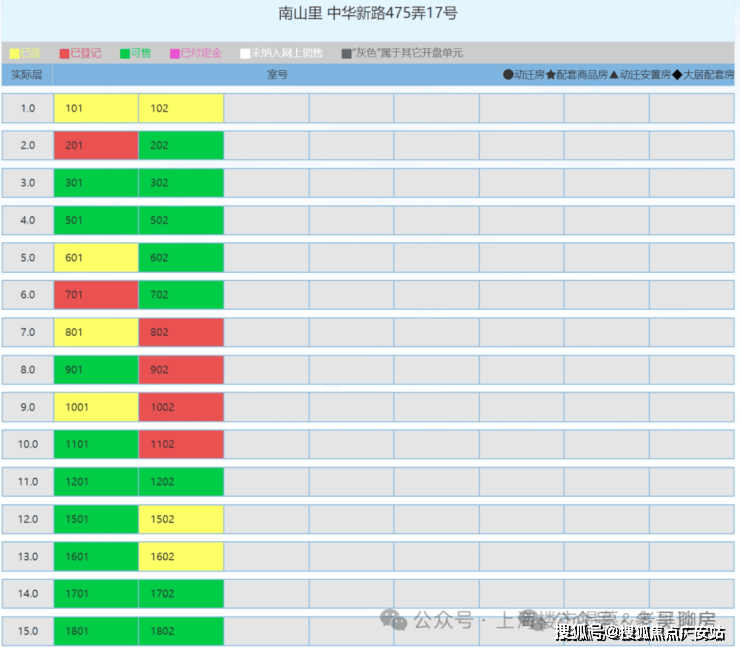Click the magenta 已付定金 legend swatch
The height and width of the screenshot is (650, 740).
[x=174, y=53]
